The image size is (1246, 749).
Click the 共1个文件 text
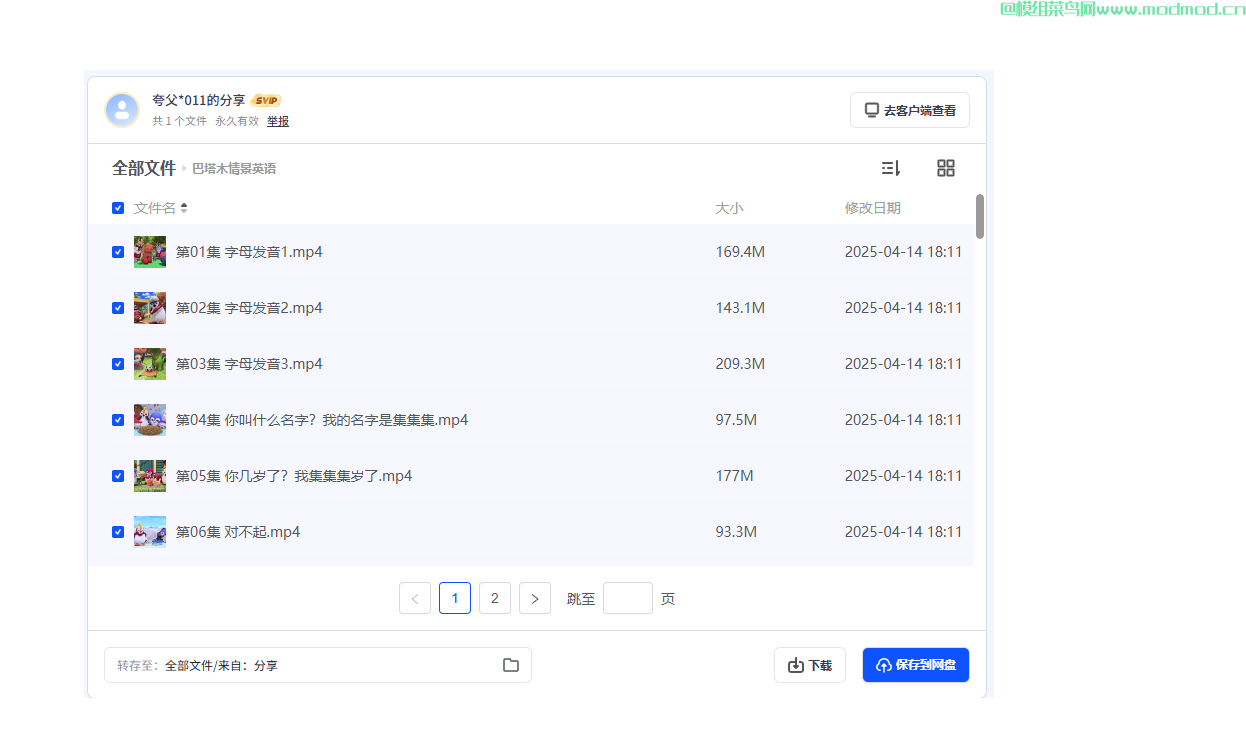(179, 121)
